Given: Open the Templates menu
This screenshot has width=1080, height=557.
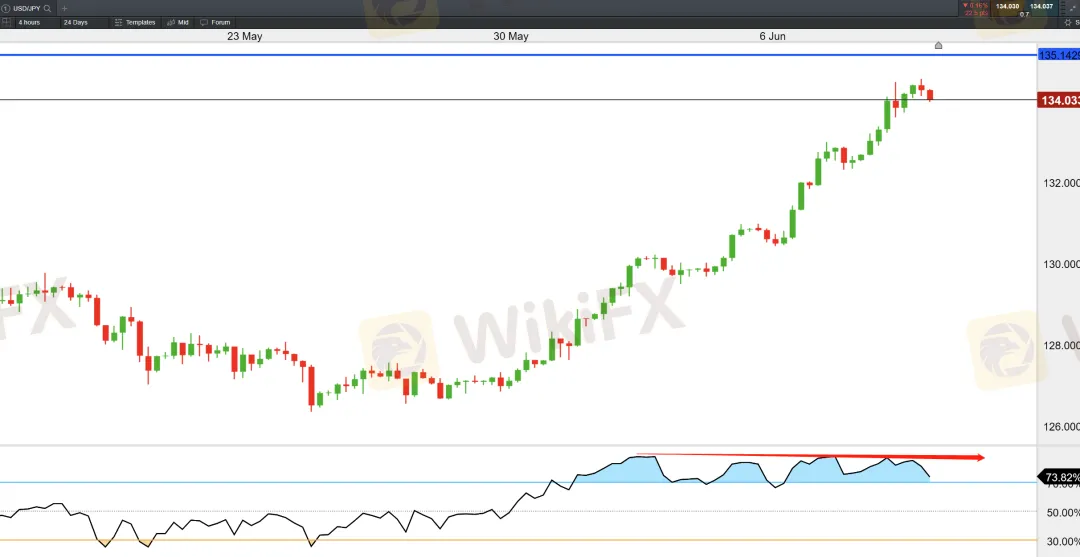Looking at the screenshot, I should (135, 22).
